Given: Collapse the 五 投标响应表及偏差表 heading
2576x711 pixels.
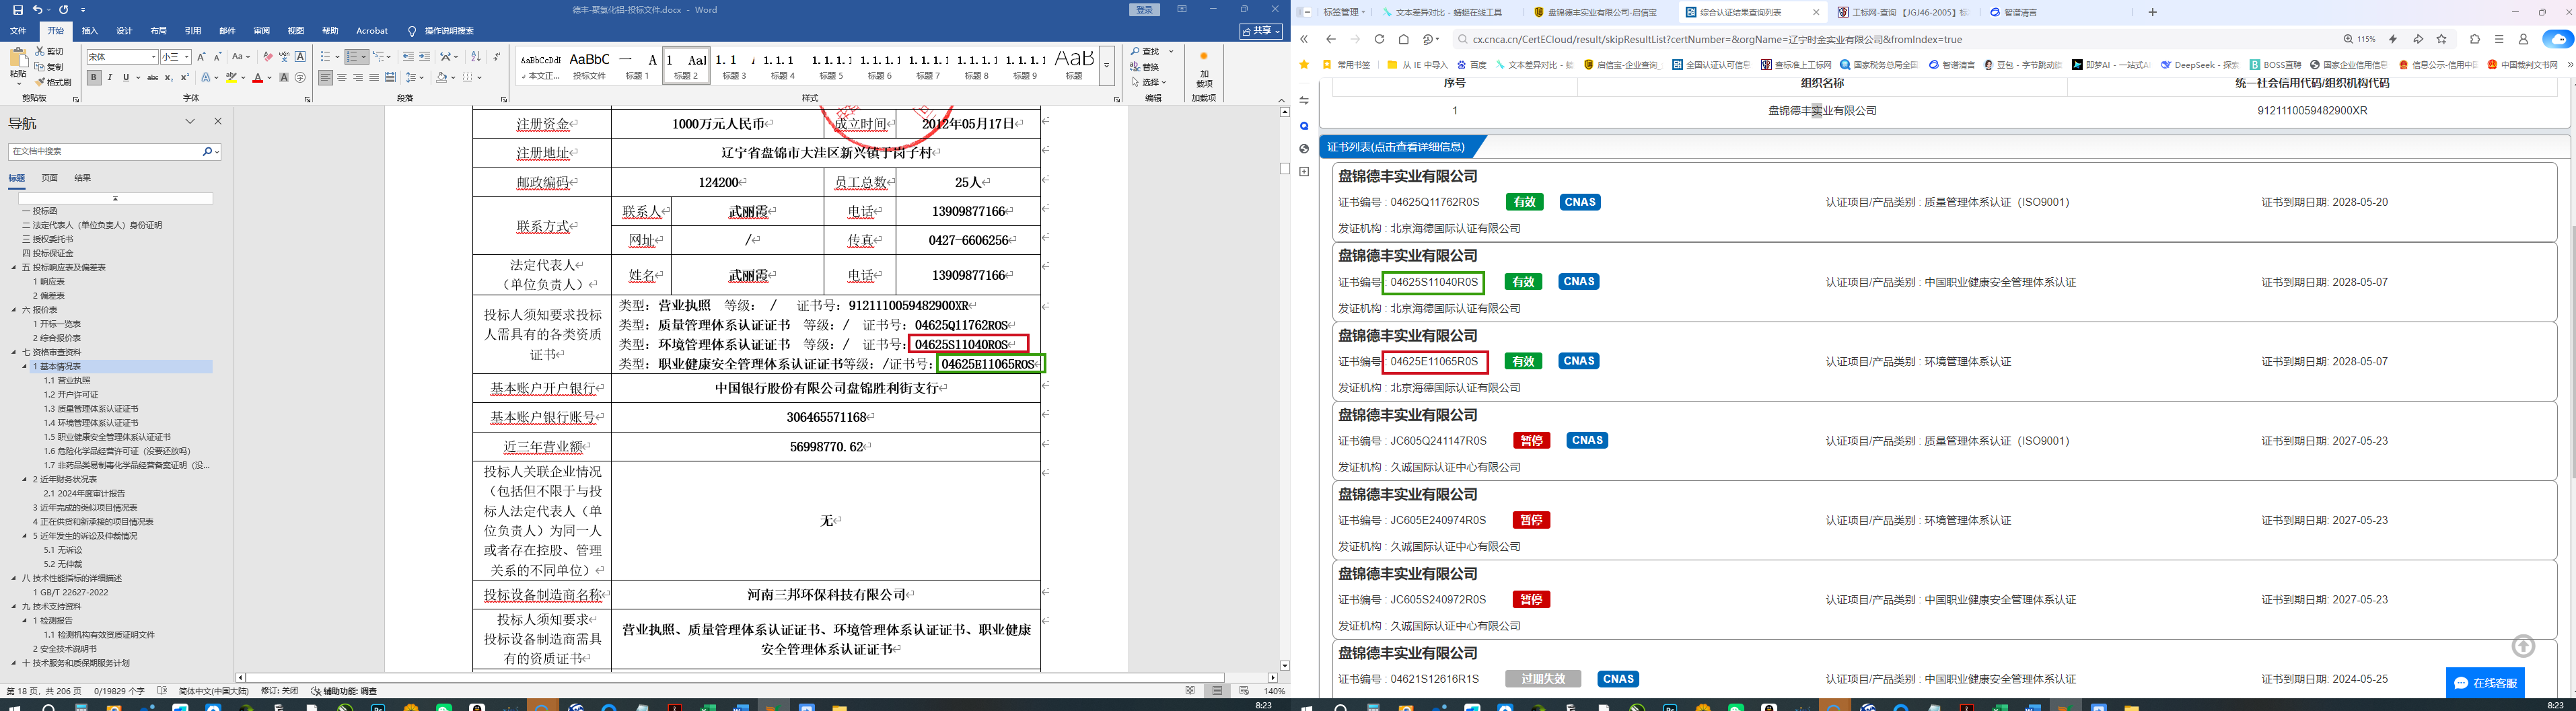Looking at the screenshot, I should [14, 268].
